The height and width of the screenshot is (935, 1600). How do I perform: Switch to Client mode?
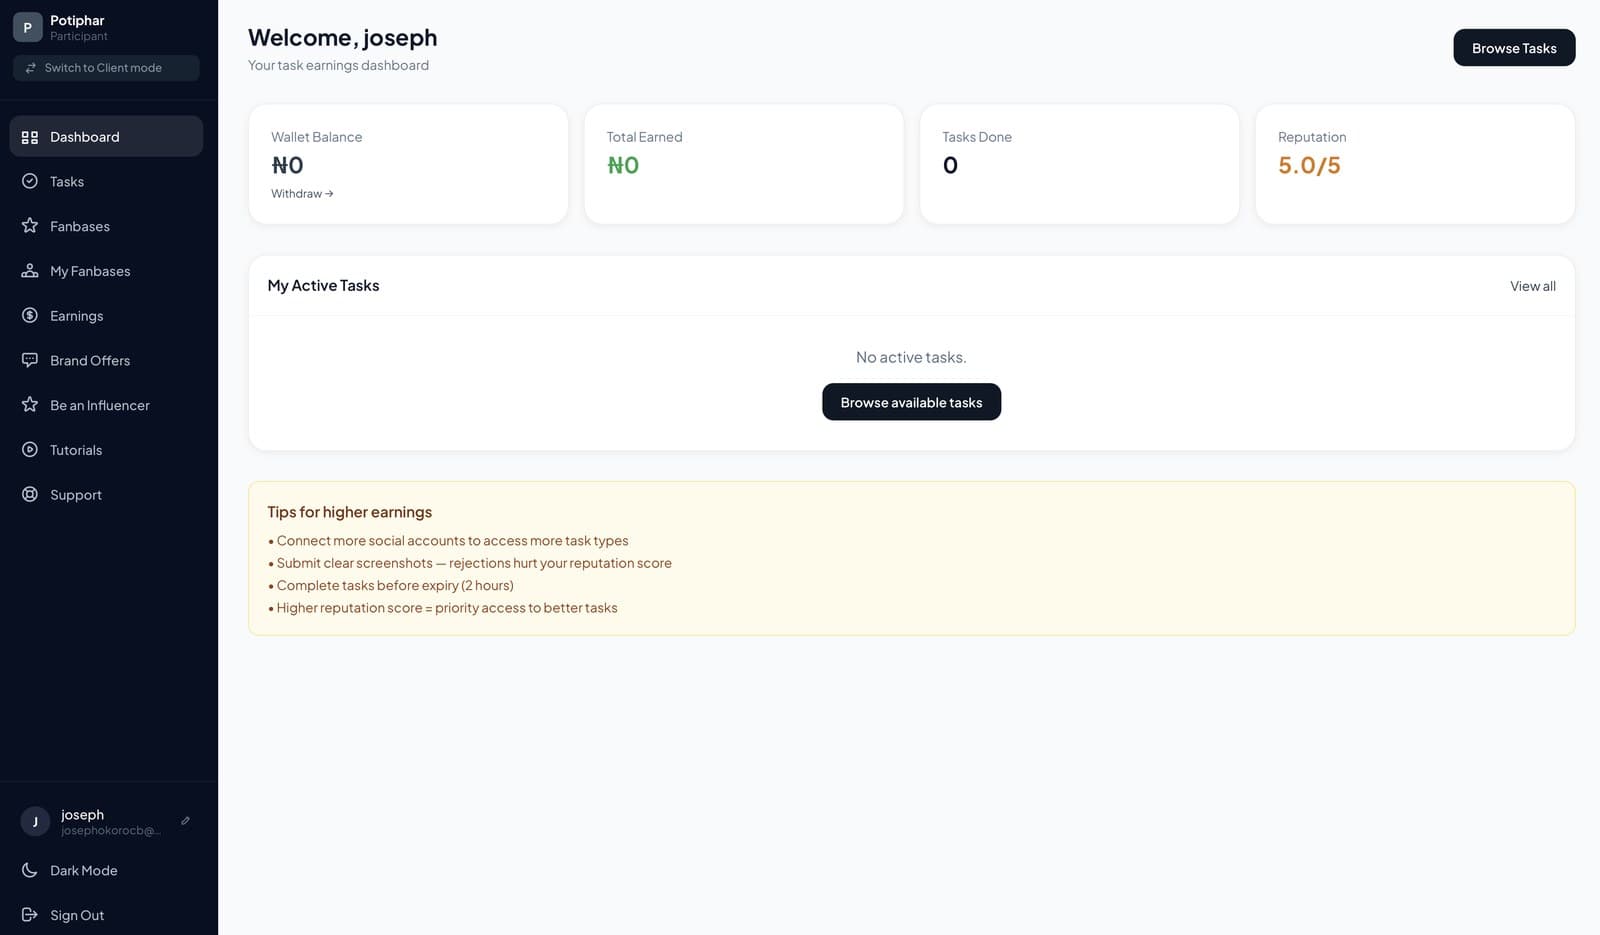click(106, 68)
